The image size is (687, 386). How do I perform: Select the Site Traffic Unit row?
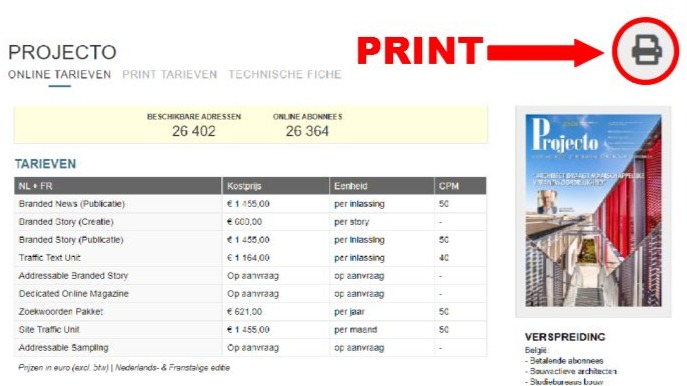(x=250, y=329)
